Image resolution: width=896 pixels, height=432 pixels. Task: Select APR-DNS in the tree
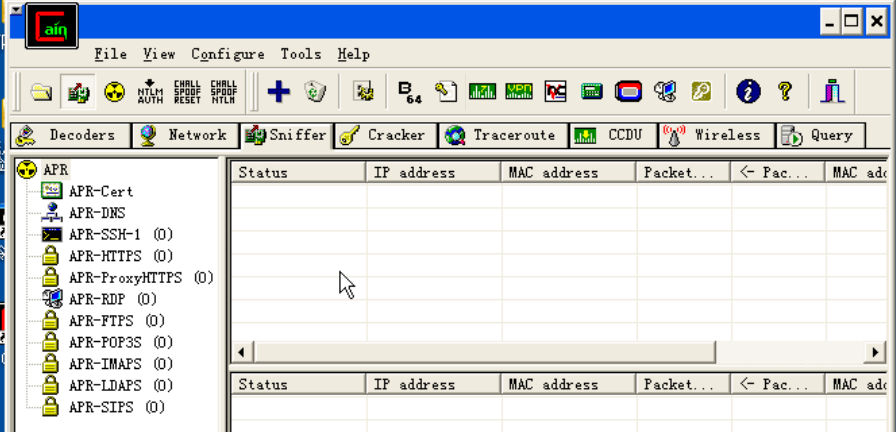point(97,213)
